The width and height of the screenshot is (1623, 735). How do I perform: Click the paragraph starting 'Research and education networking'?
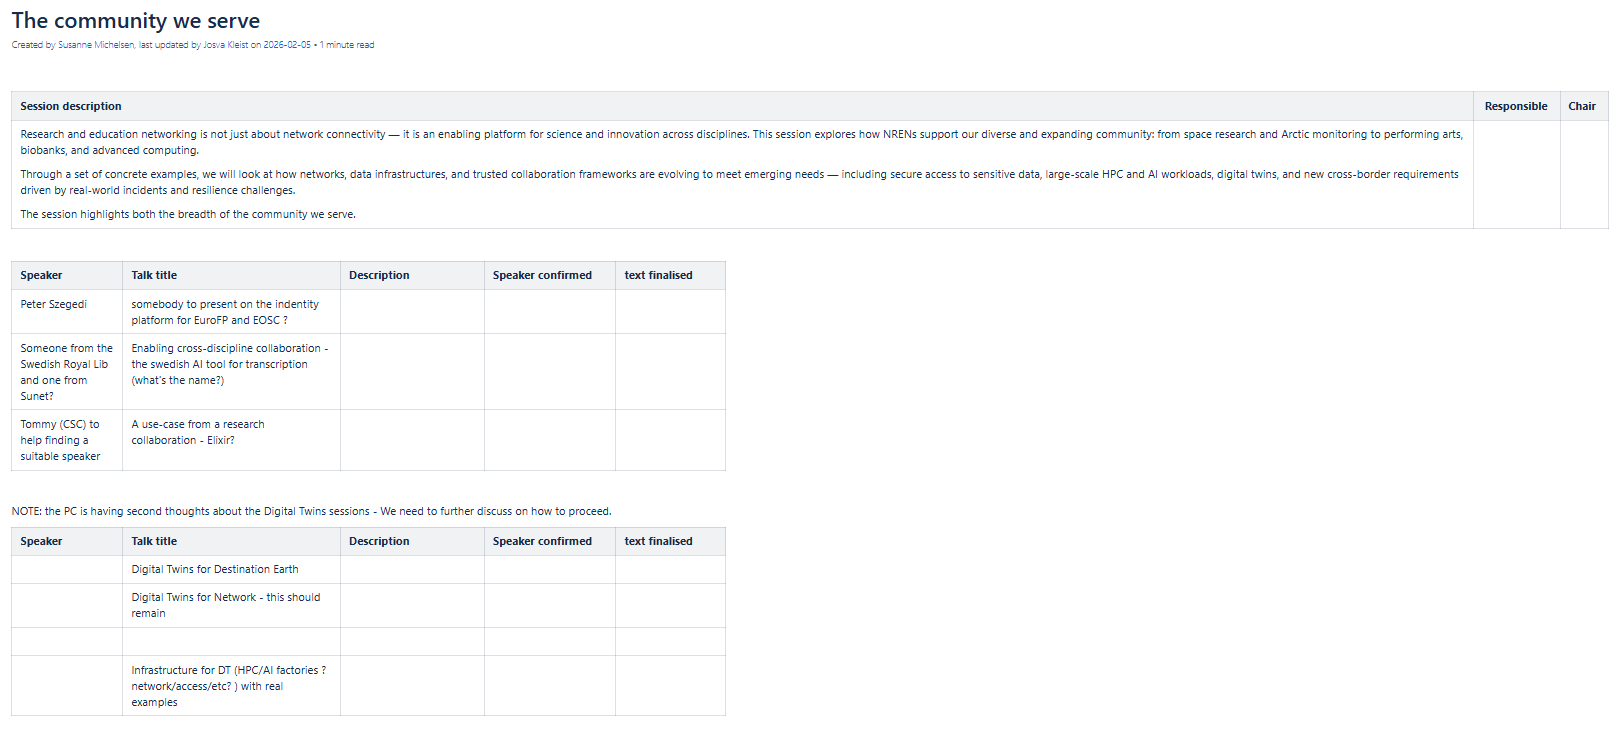click(740, 142)
